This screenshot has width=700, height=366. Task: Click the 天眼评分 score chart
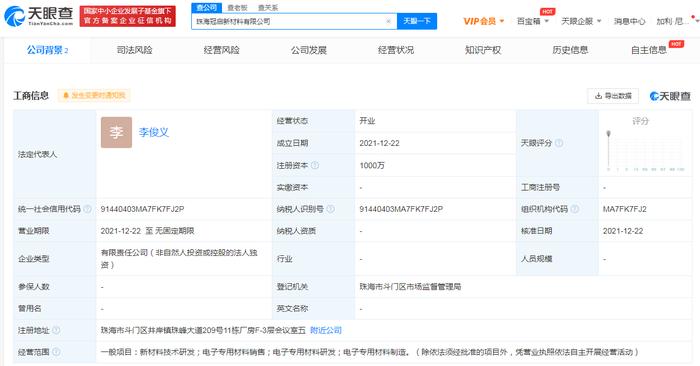[645, 151]
